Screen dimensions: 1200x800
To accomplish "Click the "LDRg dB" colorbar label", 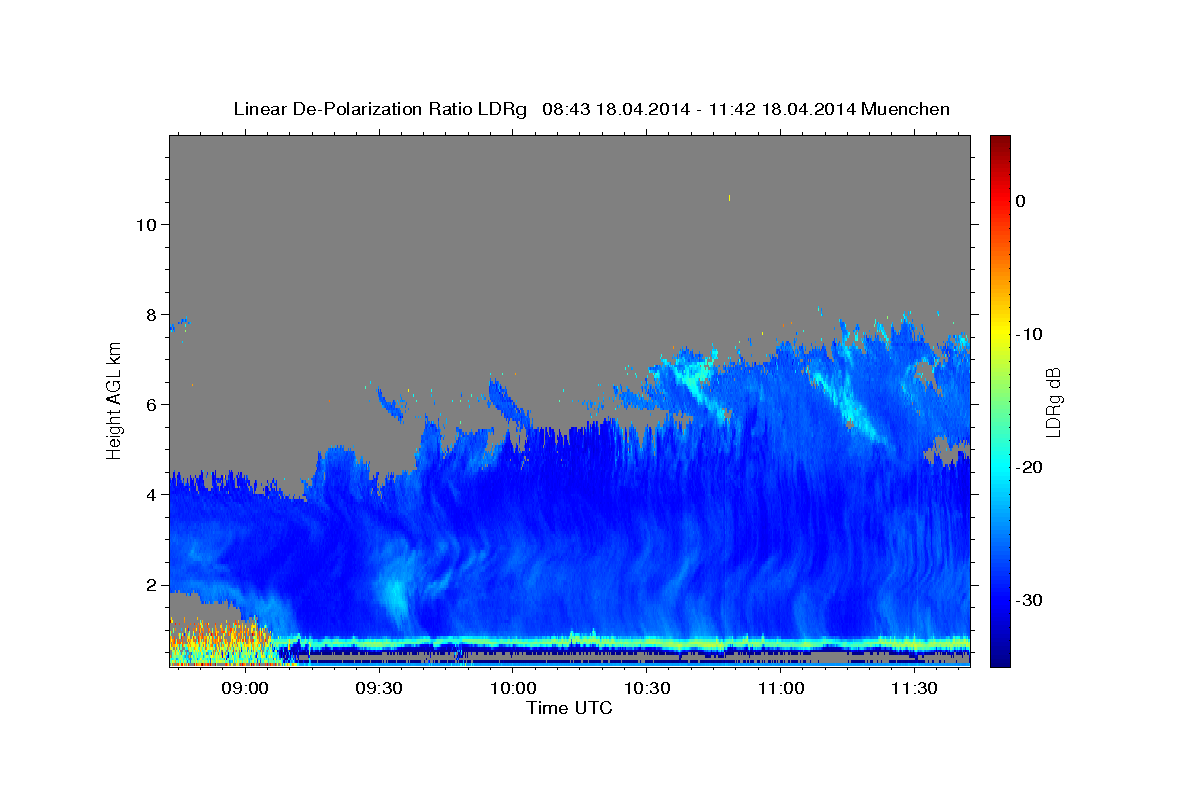I will [x=1052, y=401].
